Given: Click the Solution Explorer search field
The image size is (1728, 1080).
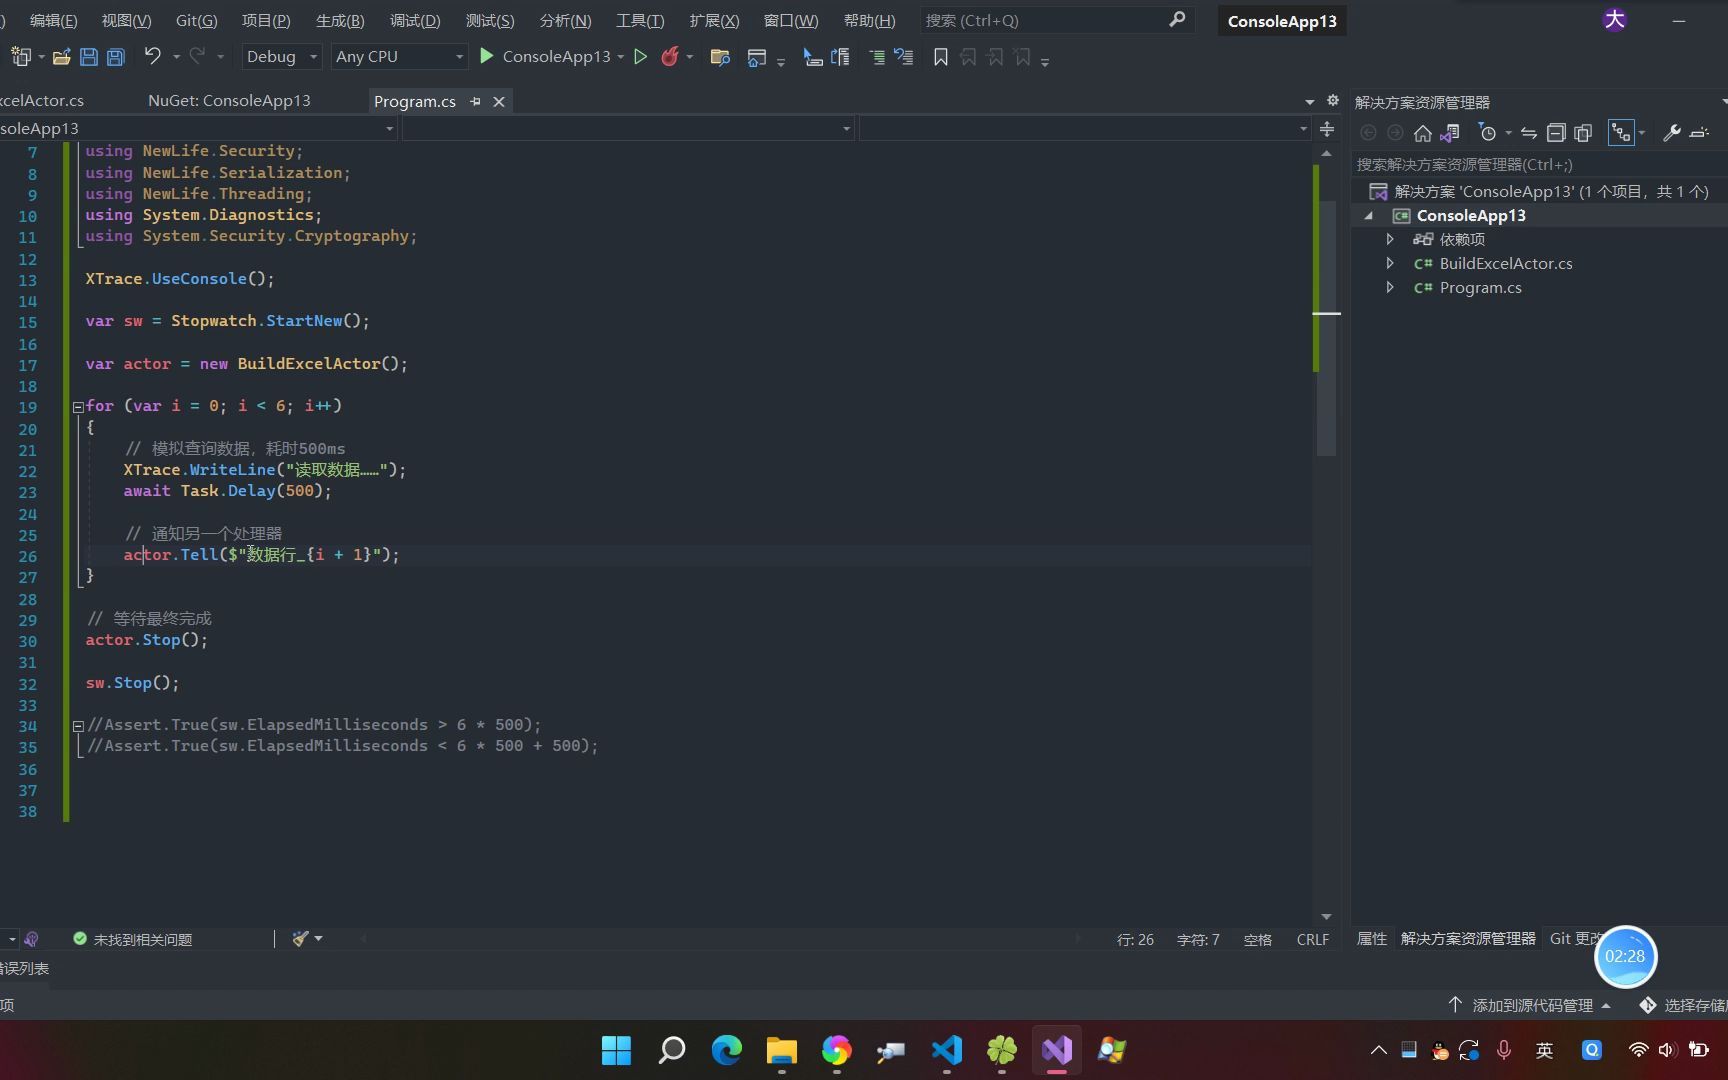Looking at the screenshot, I should (1538, 164).
